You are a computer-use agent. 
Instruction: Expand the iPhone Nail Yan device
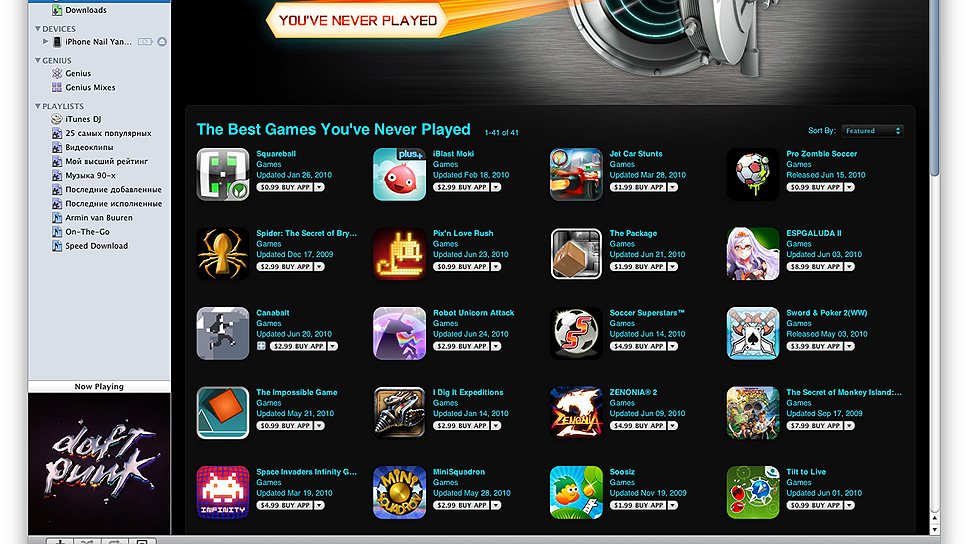tap(45, 42)
